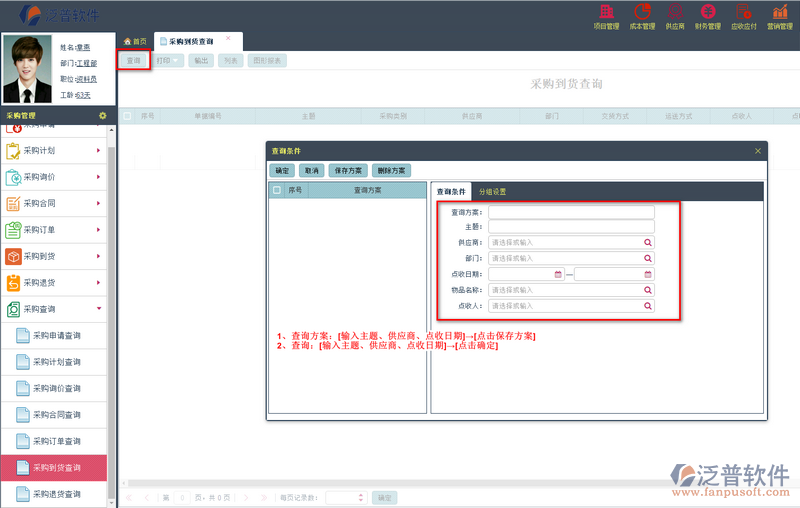
Task: Click the 列表 toolbar button
Action: tap(231, 61)
